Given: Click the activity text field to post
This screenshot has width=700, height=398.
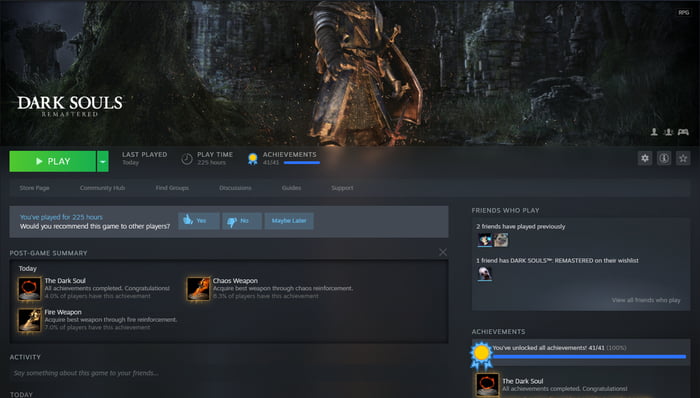Looking at the screenshot, I should click(x=229, y=373).
